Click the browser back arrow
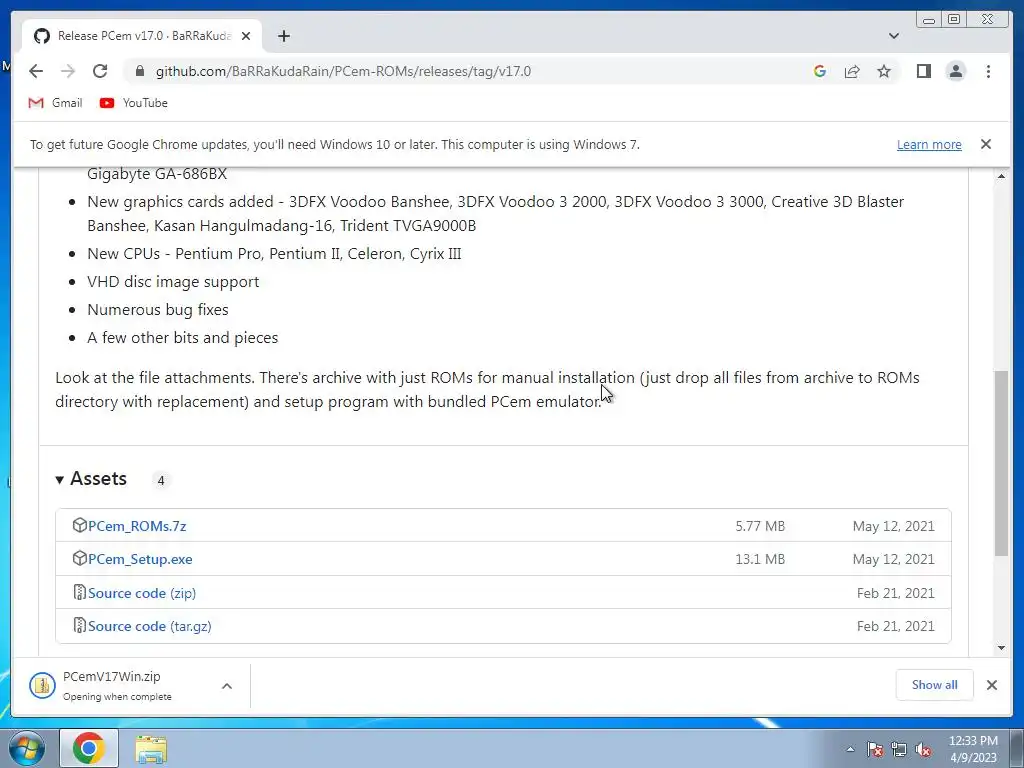 (x=36, y=71)
